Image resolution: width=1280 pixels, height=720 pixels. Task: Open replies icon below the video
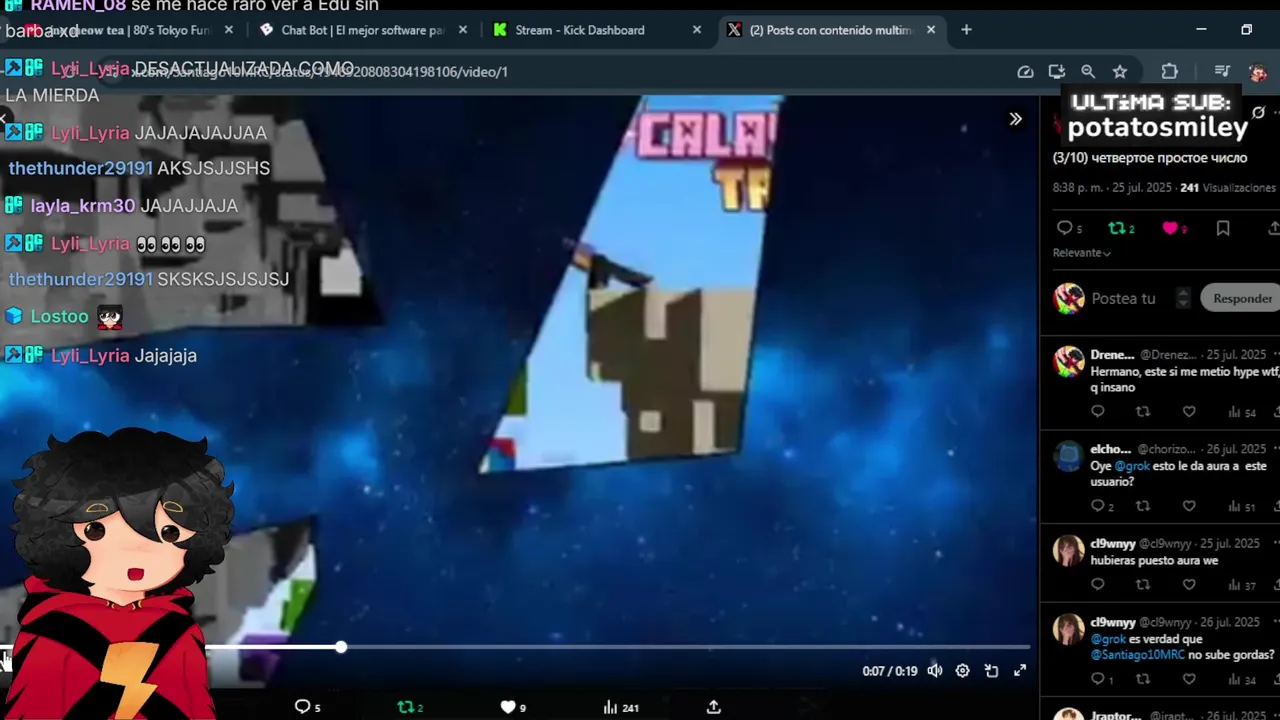click(x=302, y=707)
